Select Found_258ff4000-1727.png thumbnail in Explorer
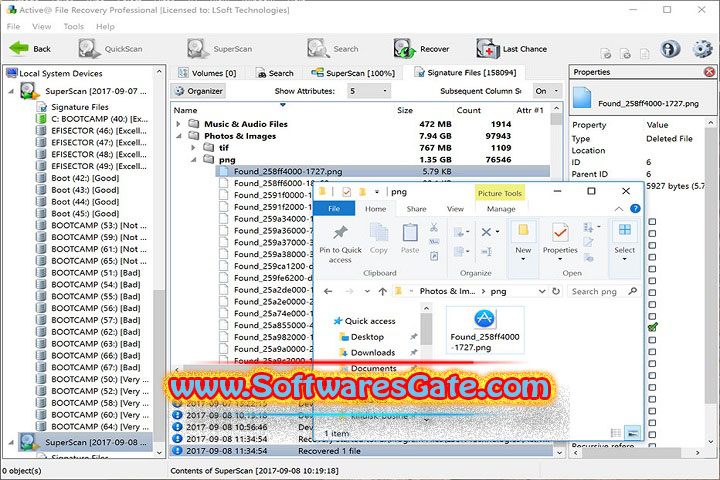Image resolution: width=720 pixels, height=480 pixels. click(x=485, y=331)
